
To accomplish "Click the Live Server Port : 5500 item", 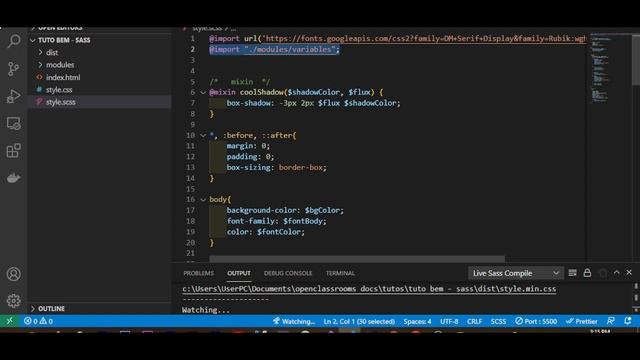I will [536, 322].
